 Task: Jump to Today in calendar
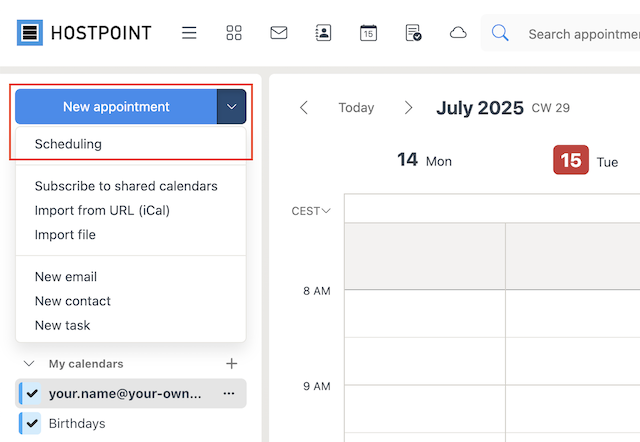coord(356,108)
